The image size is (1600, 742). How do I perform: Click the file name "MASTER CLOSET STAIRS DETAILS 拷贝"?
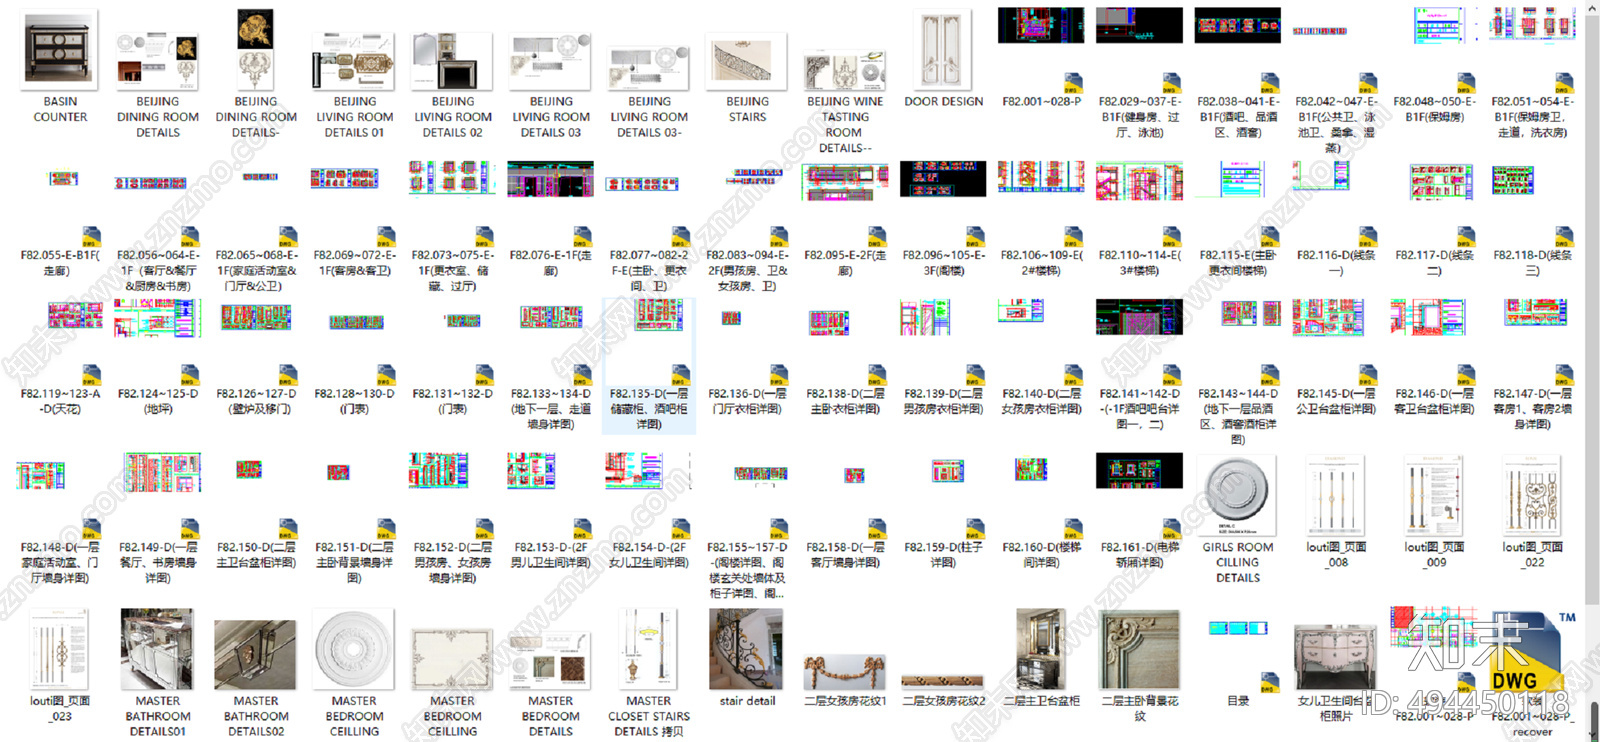click(649, 717)
